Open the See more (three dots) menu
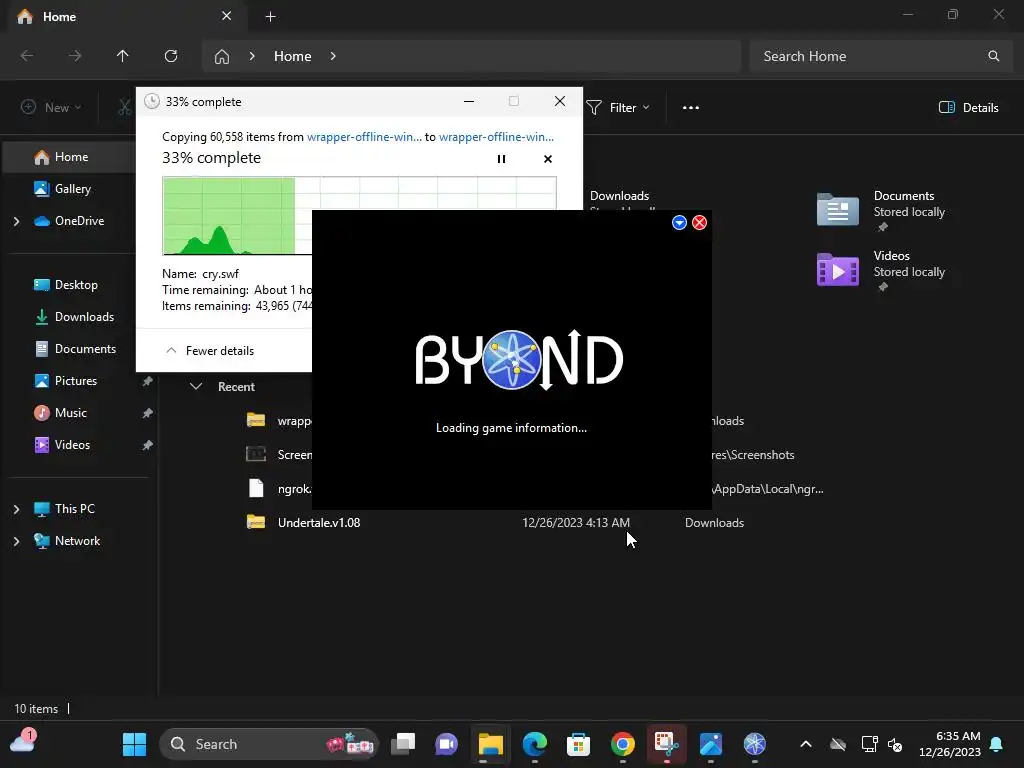Image resolution: width=1024 pixels, height=768 pixels. coord(691,108)
